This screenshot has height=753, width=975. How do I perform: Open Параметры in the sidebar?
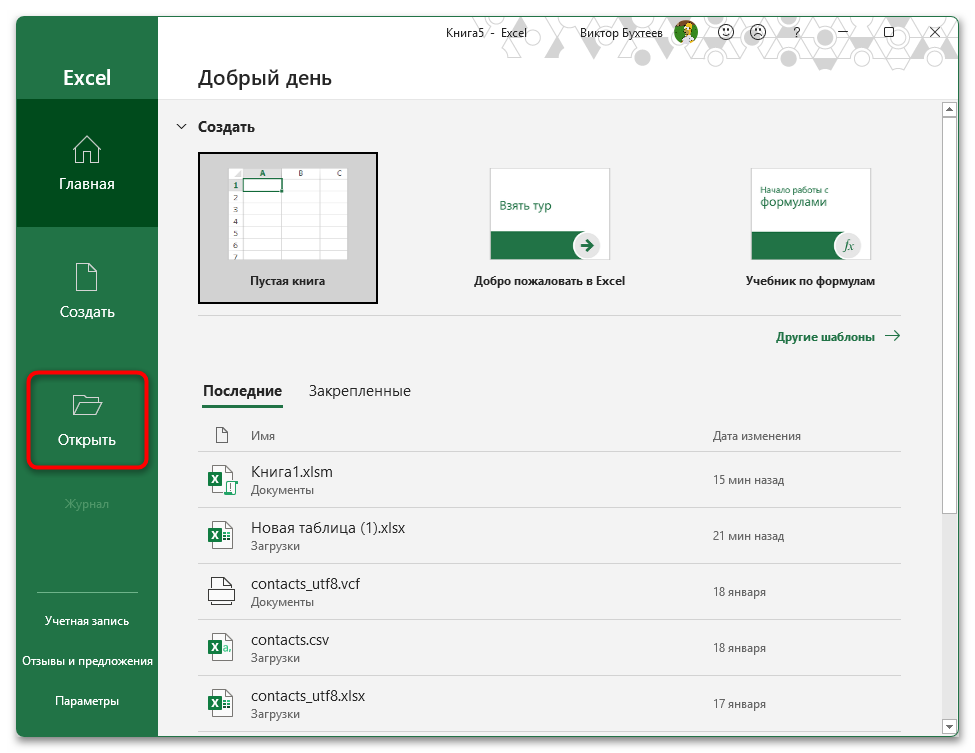(x=87, y=701)
